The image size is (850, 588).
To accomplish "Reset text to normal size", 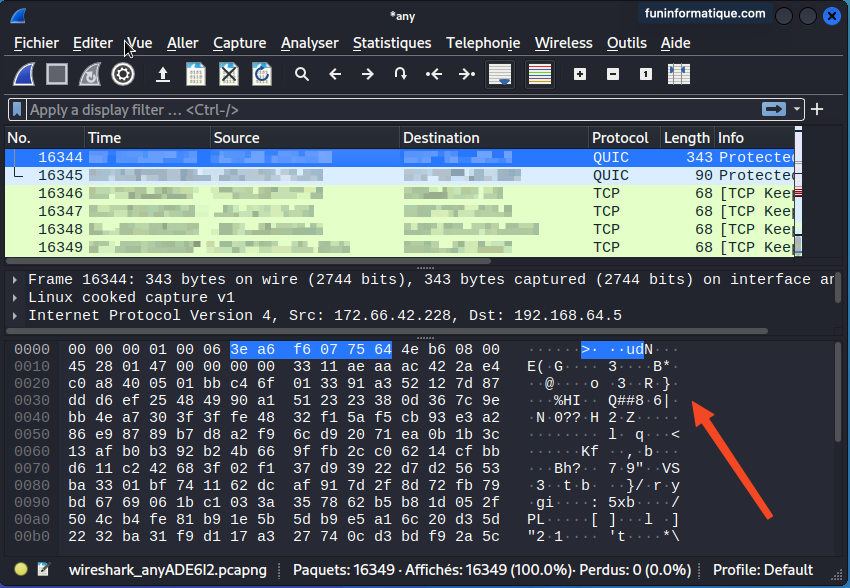I will click(646, 74).
